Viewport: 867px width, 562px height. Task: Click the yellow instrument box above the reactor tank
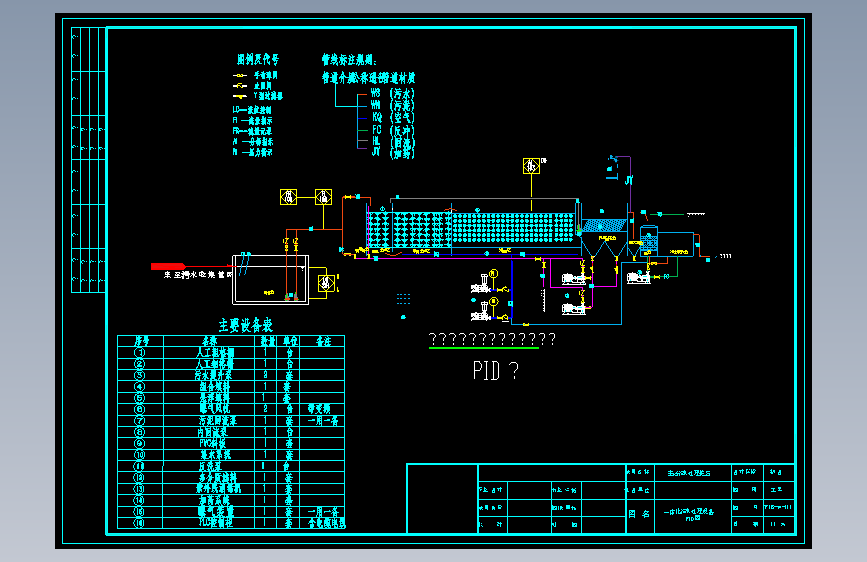531,166
